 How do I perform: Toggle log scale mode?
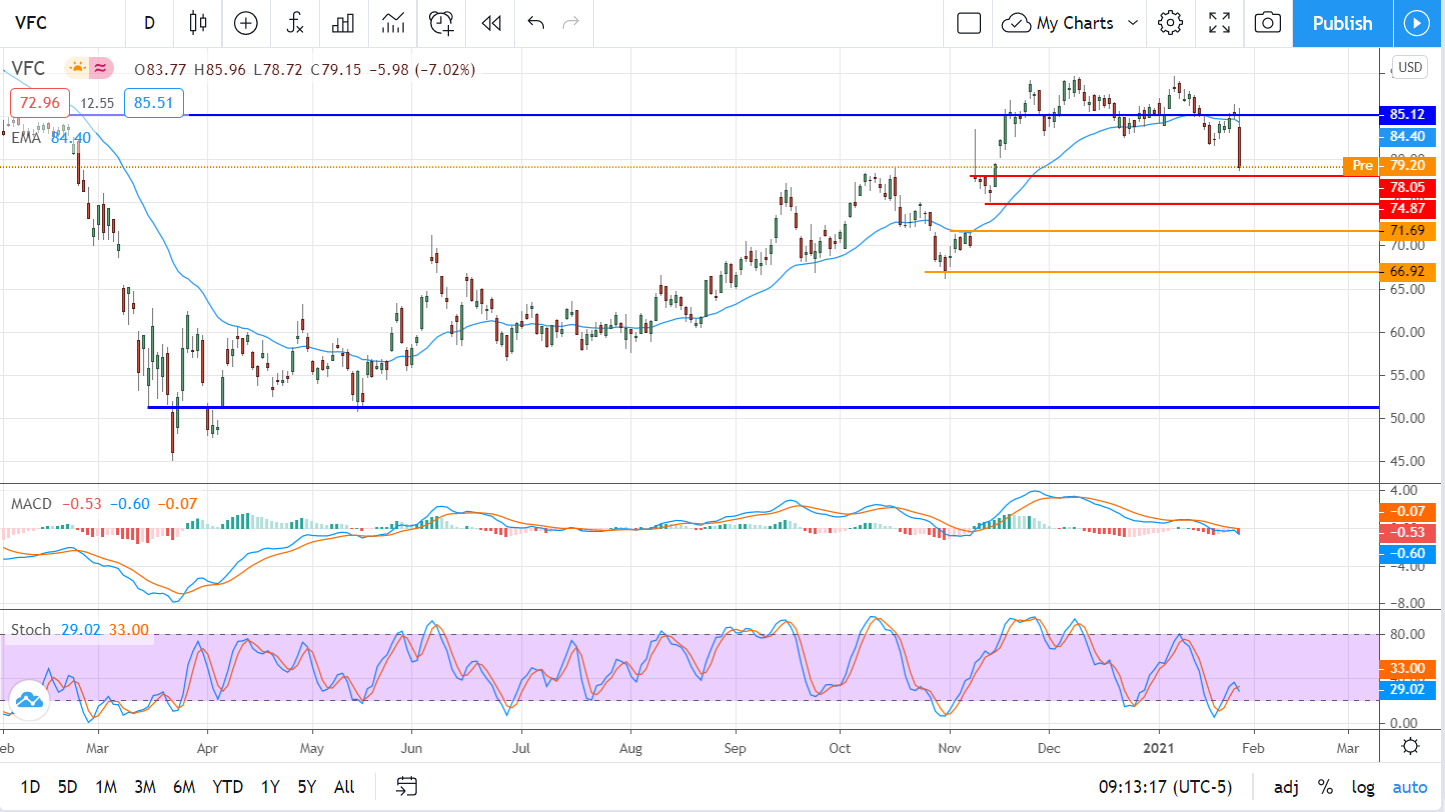[x=1363, y=787]
